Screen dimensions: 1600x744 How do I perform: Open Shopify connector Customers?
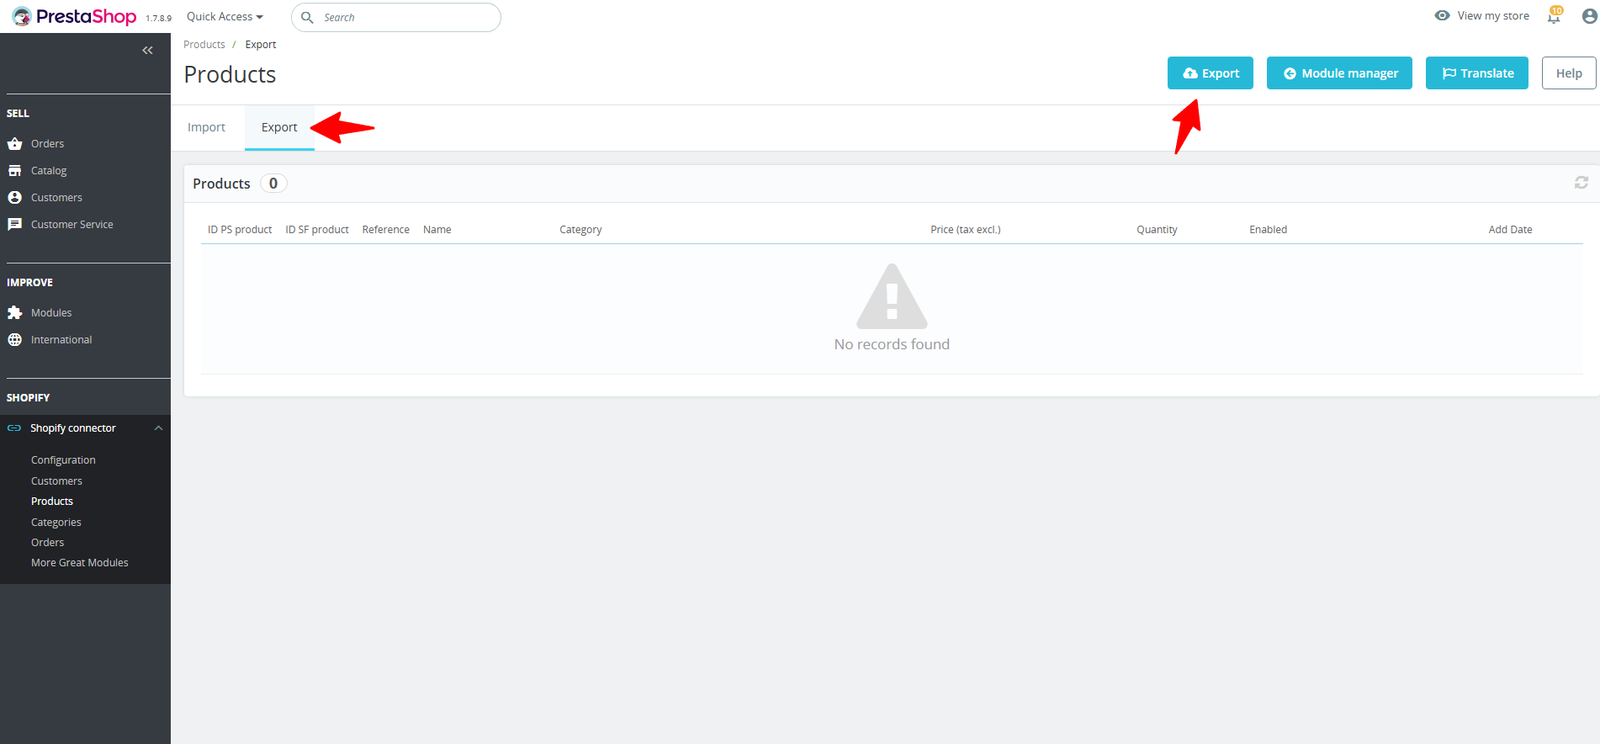coord(57,481)
